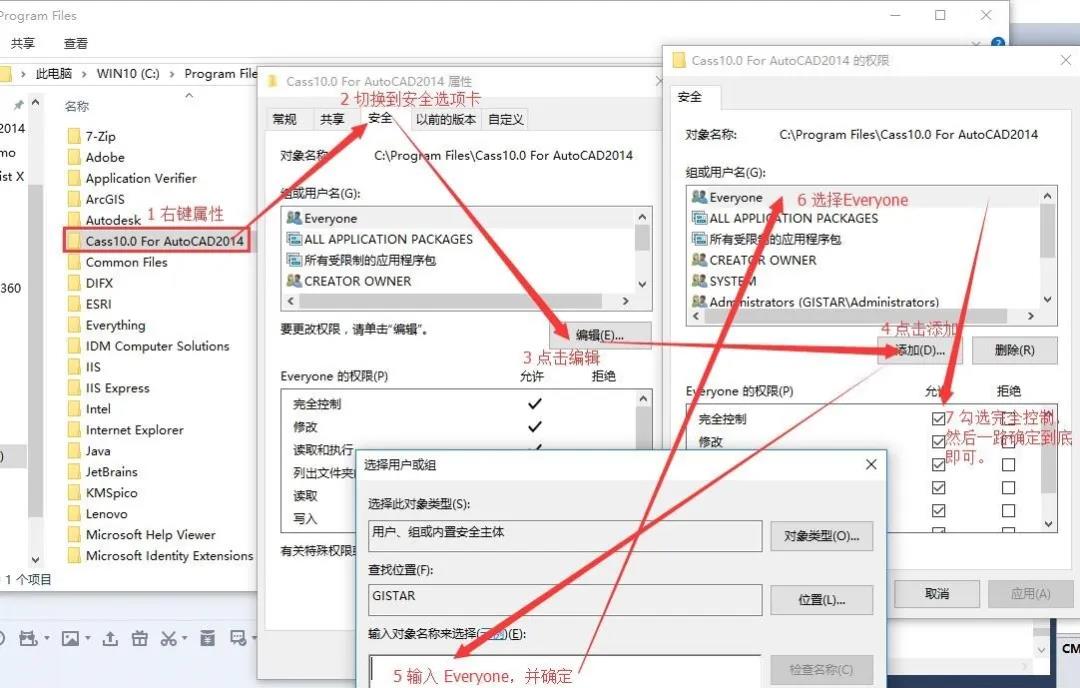Toggle third-row Allow checkbox in permissions list
Viewport: 1080px width, 688px height.
tap(938, 464)
